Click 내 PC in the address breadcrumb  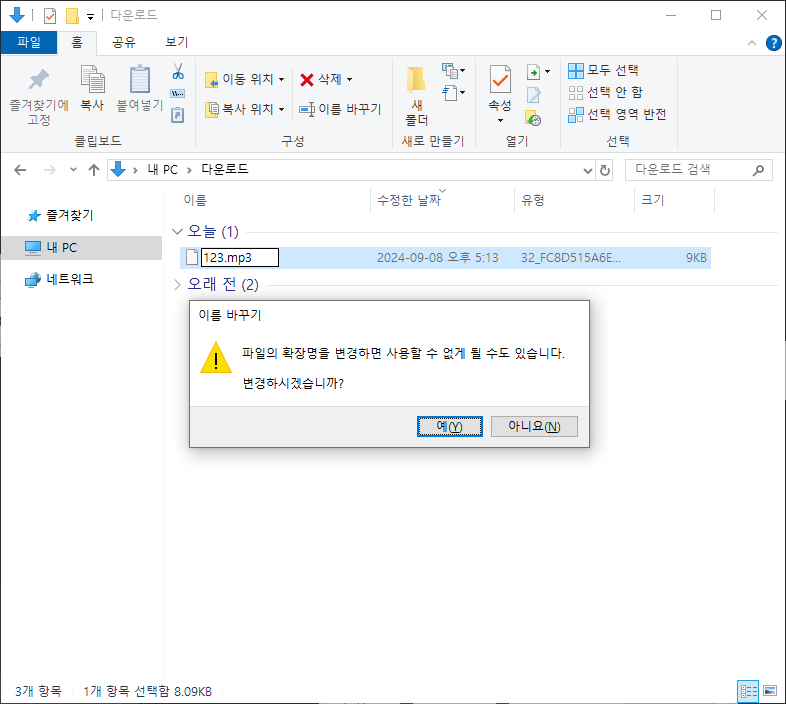[x=162, y=170]
